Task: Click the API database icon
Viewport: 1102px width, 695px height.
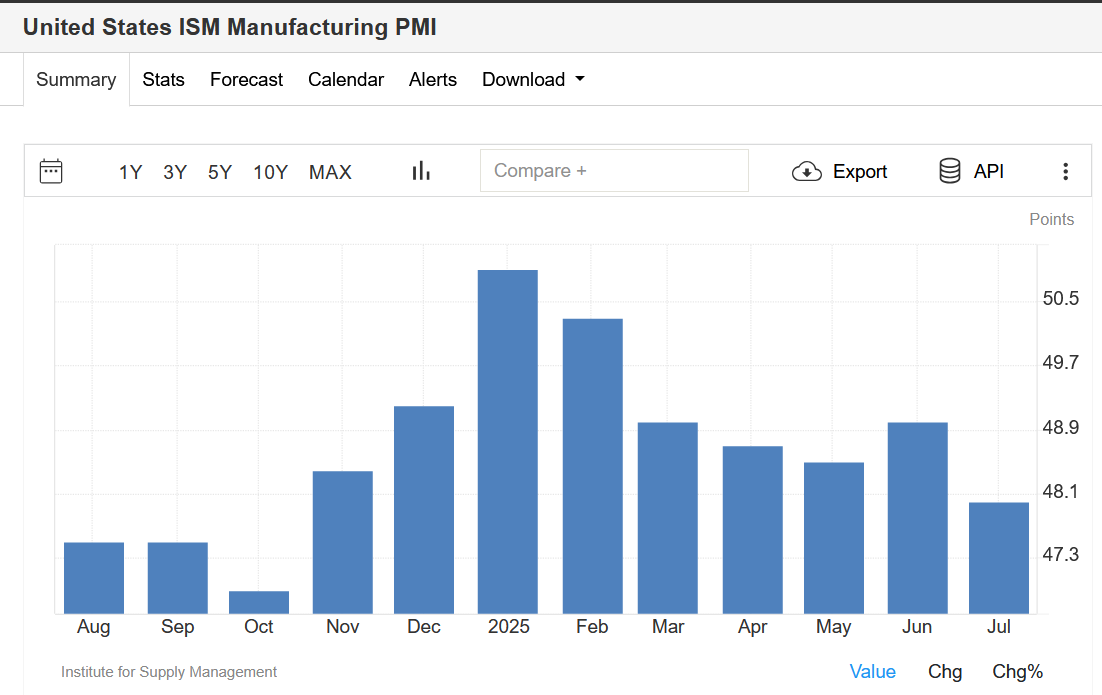Action: coord(949,171)
